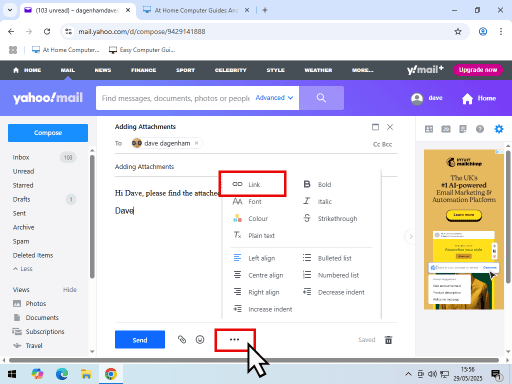This screenshot has height=384, width=512.
Task: Bookmark this page with the star icon
Action: point(458,31)
